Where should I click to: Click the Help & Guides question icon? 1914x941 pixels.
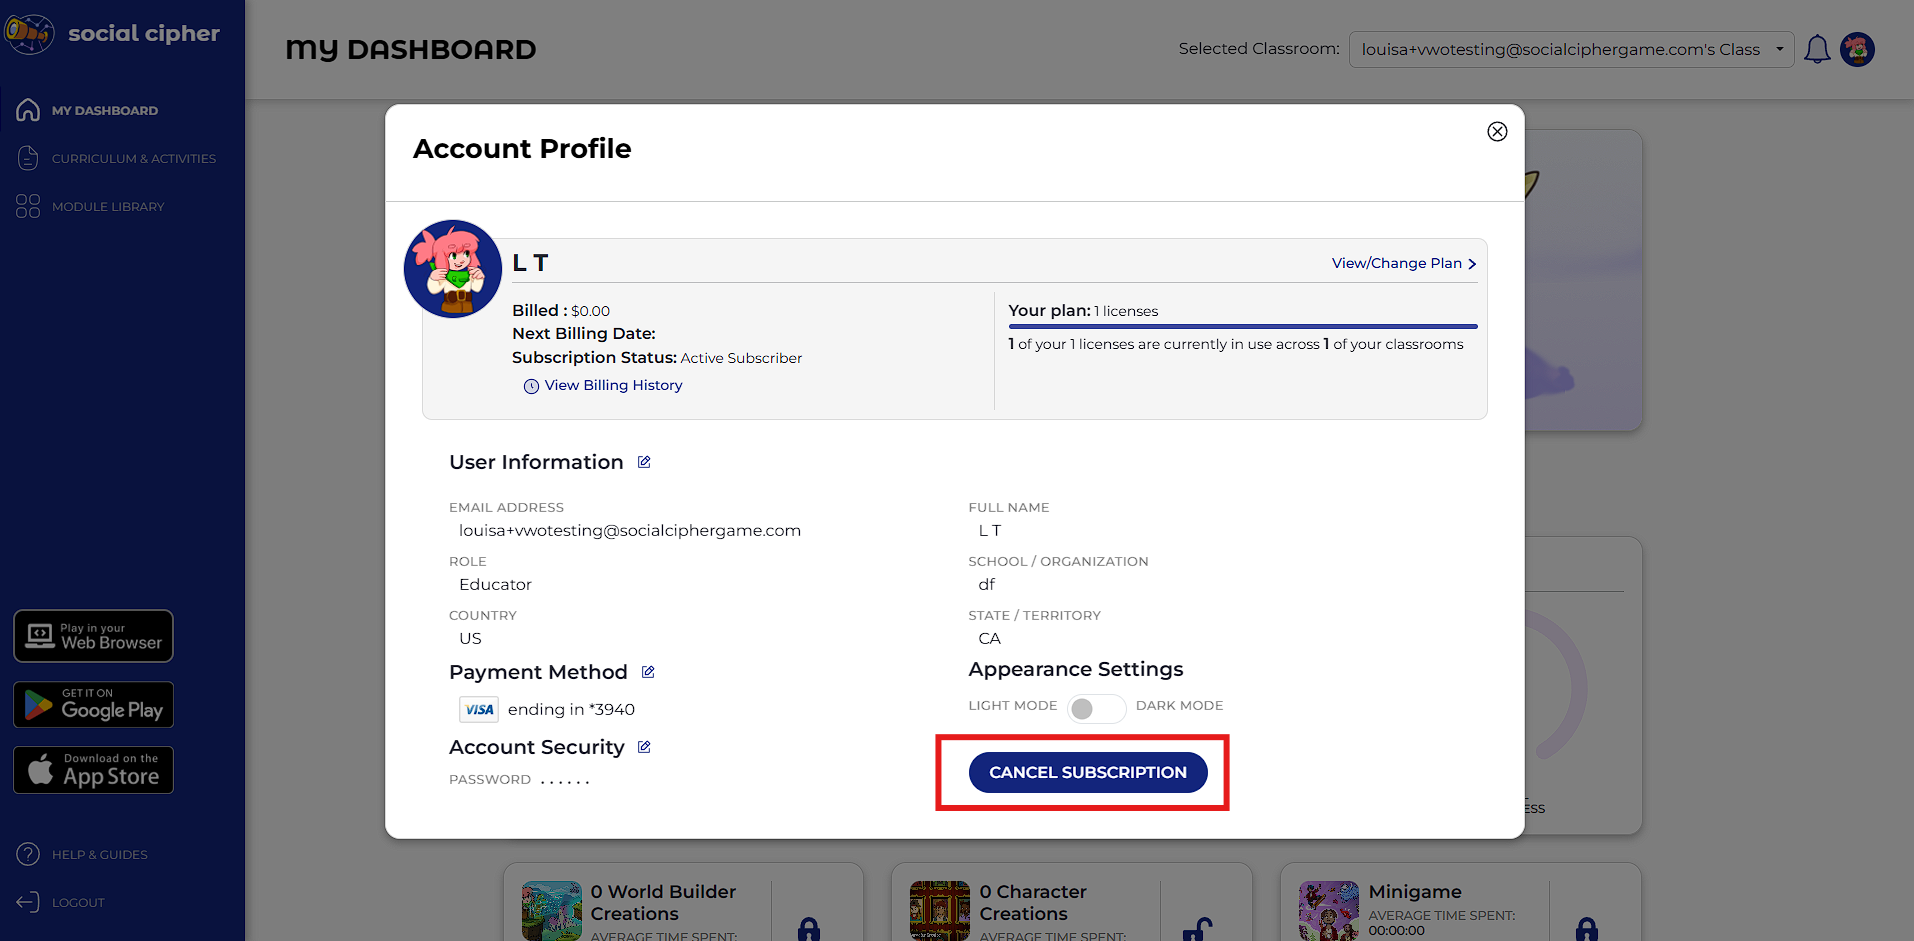coord(28,854)
